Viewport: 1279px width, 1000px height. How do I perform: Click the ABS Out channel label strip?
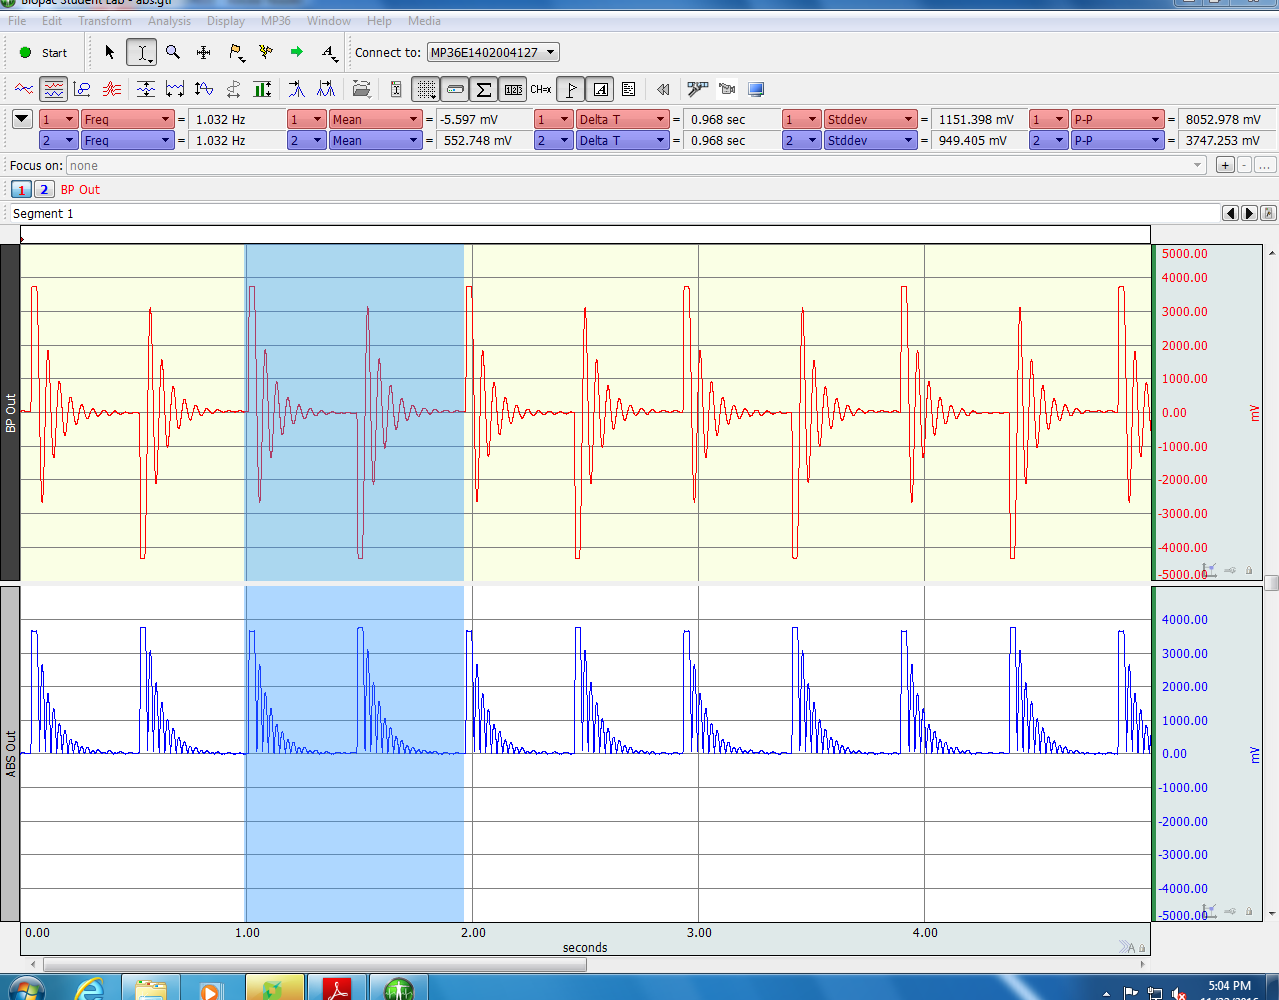10,753
